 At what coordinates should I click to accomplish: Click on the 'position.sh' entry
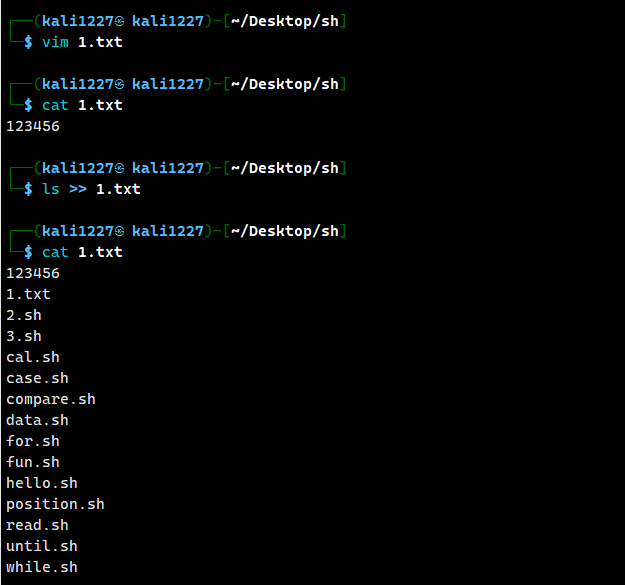pyautogui.click(x=55, y=505)
